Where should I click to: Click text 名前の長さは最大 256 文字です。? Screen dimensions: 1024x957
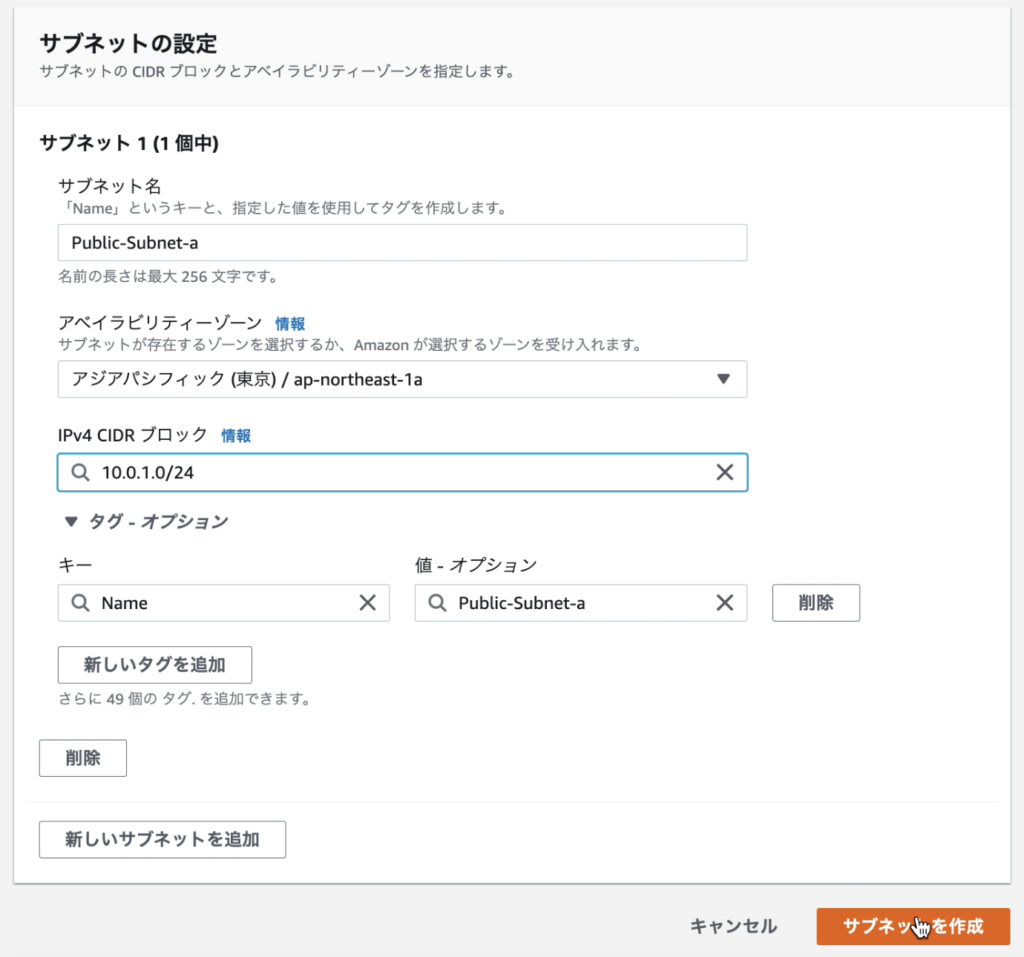point(168,276)
